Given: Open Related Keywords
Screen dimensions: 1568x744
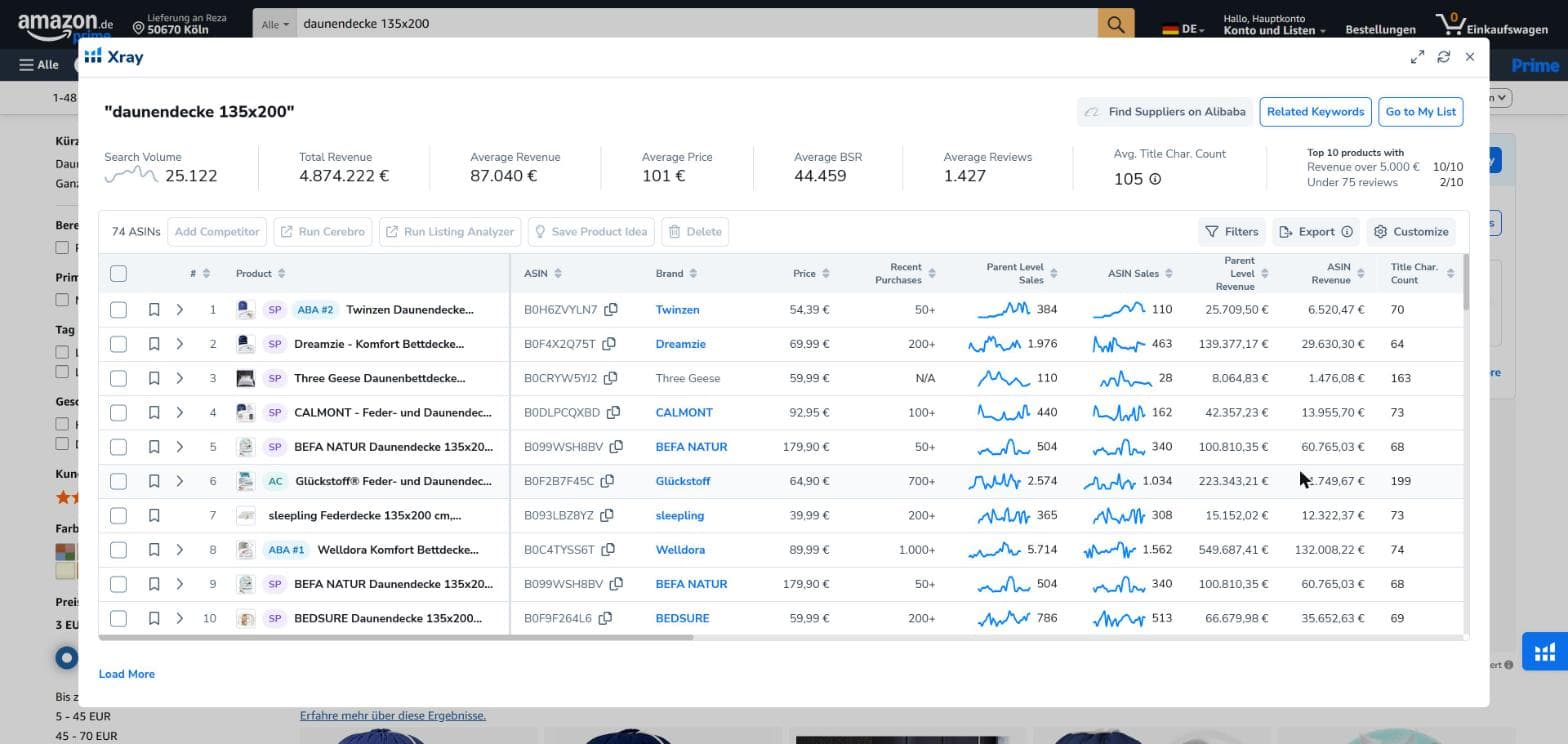Looking at the screenshot, I should pyautogui.click(x=1315, y=112).
